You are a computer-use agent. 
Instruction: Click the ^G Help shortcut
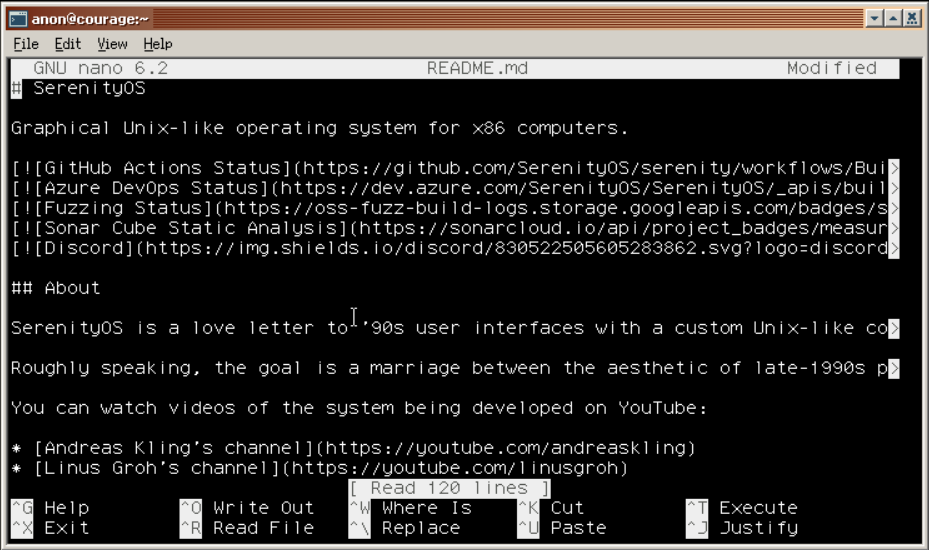click(50, 508)
